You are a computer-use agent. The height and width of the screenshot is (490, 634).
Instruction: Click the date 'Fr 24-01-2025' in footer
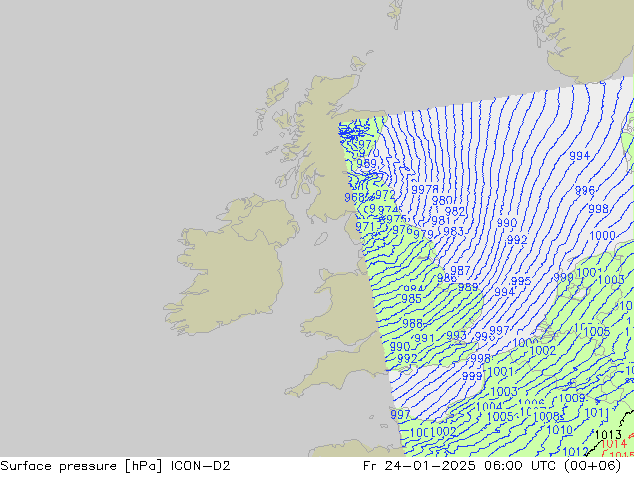point(419,466)
